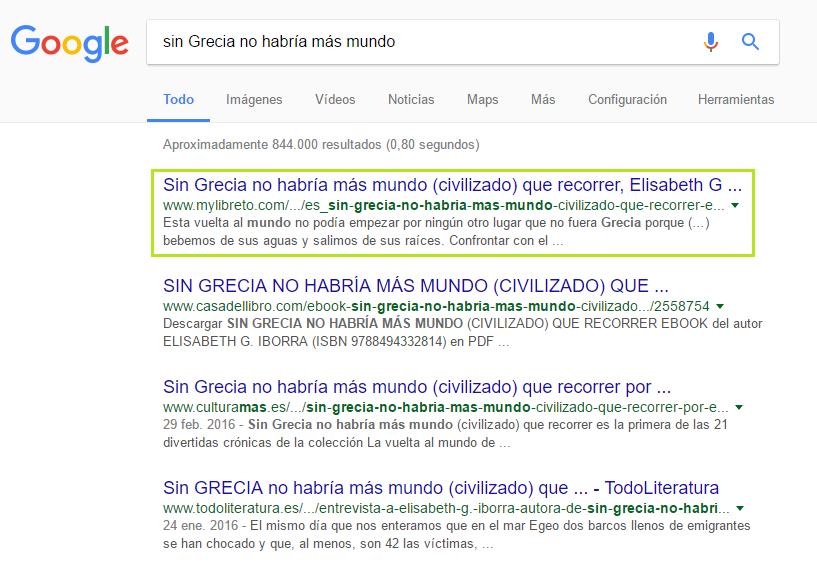Open the mylibreto.com result title link

(452, 185)
